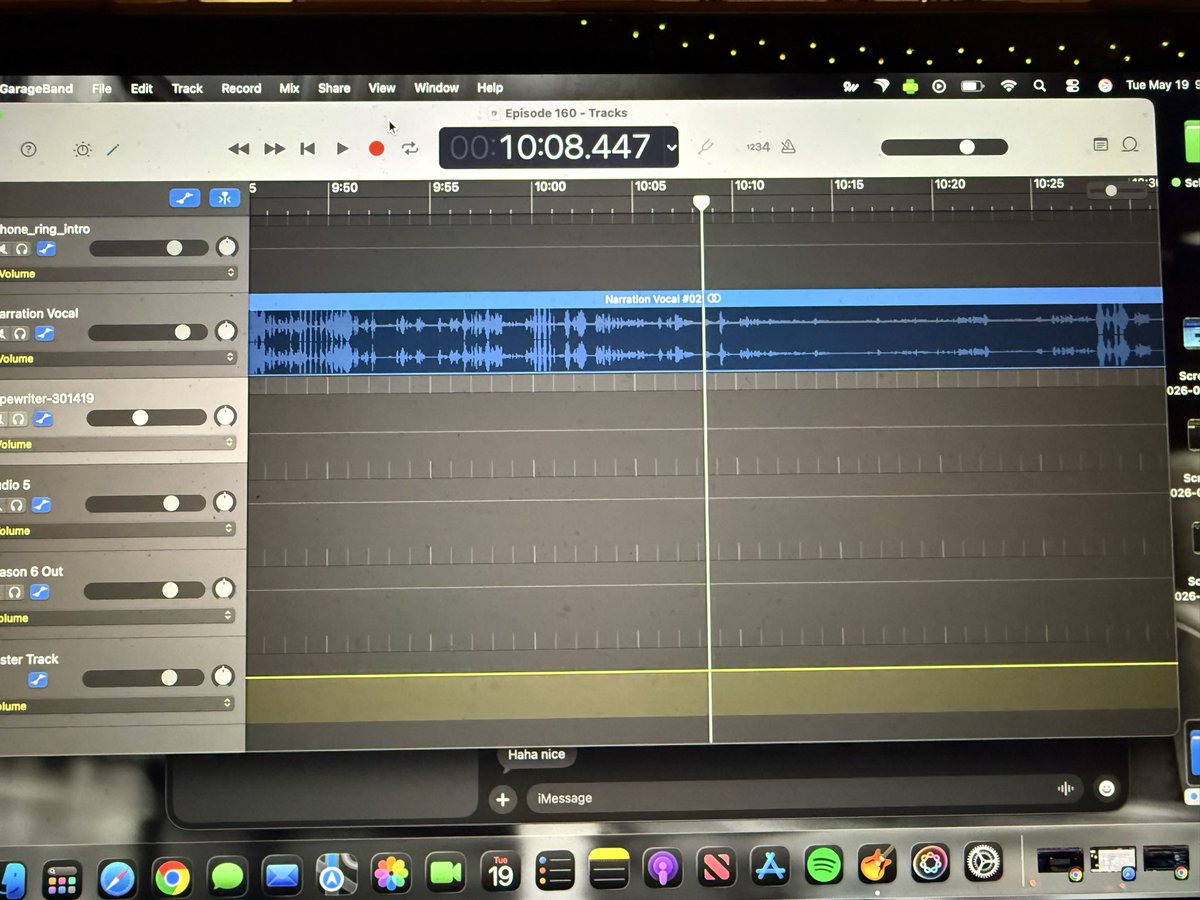Image resolution: width=1200 pixels, height=900 pixels.
Task: Solo the Narration Vocal track with headphones
Action: click(20, 333)
